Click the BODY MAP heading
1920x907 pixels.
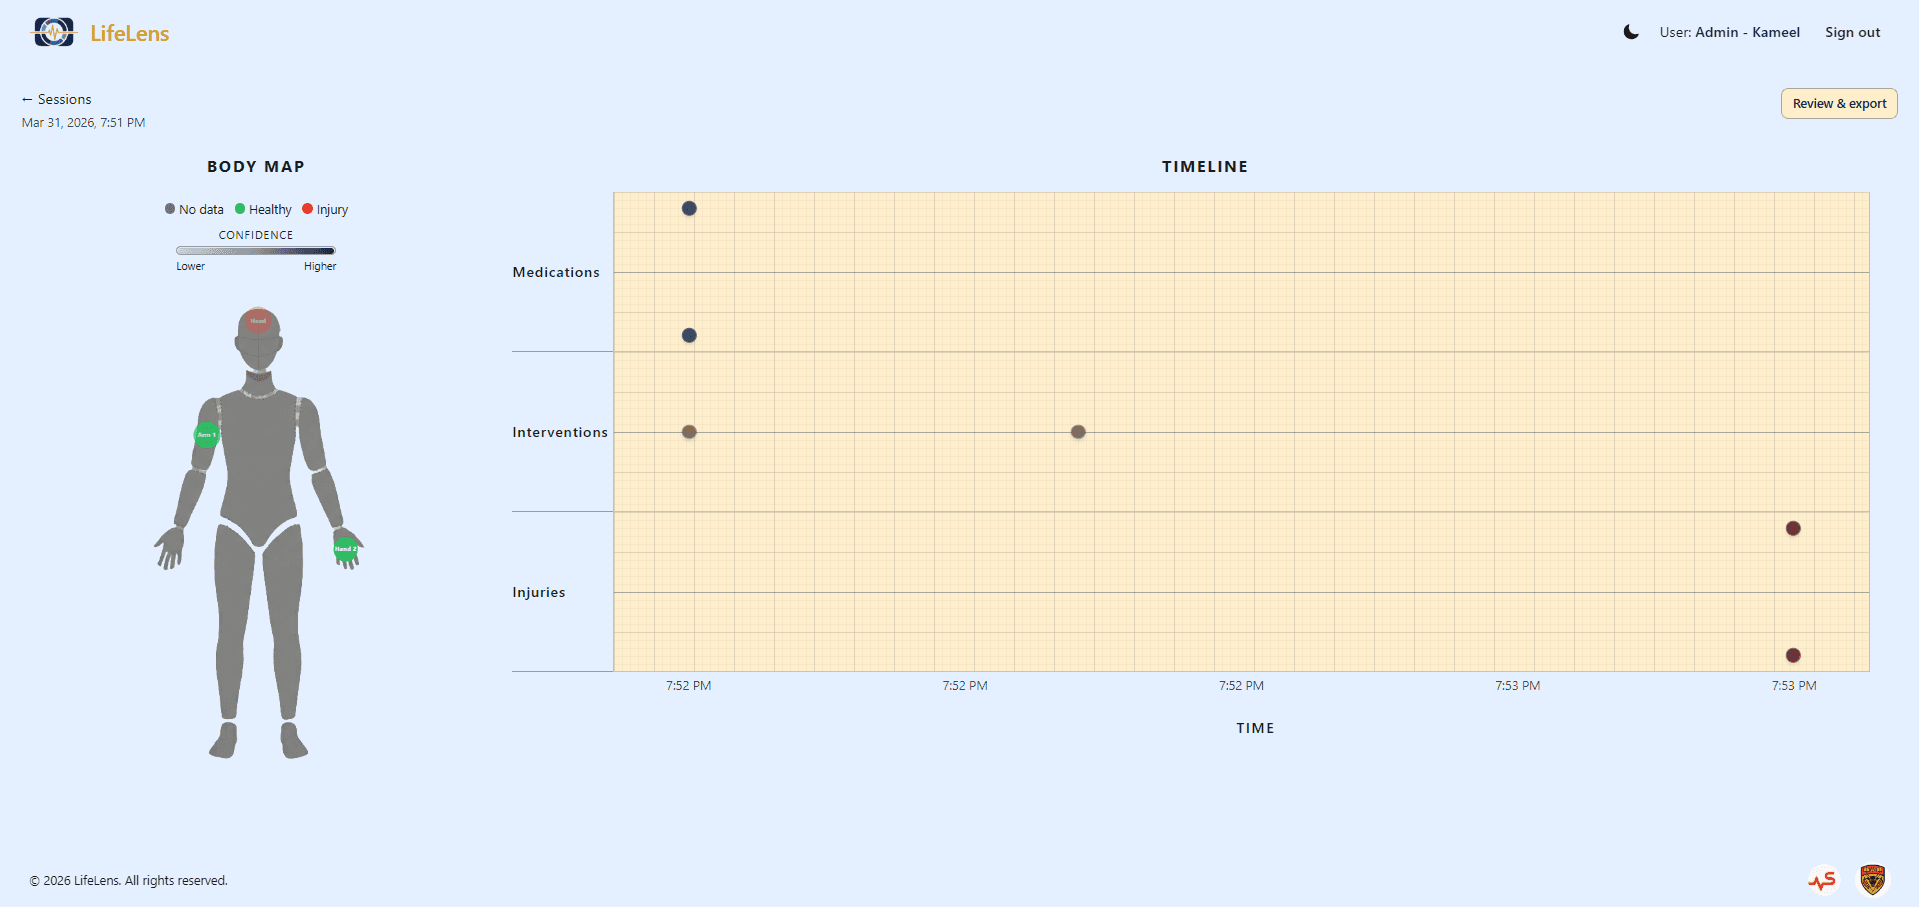click(256, 167)
